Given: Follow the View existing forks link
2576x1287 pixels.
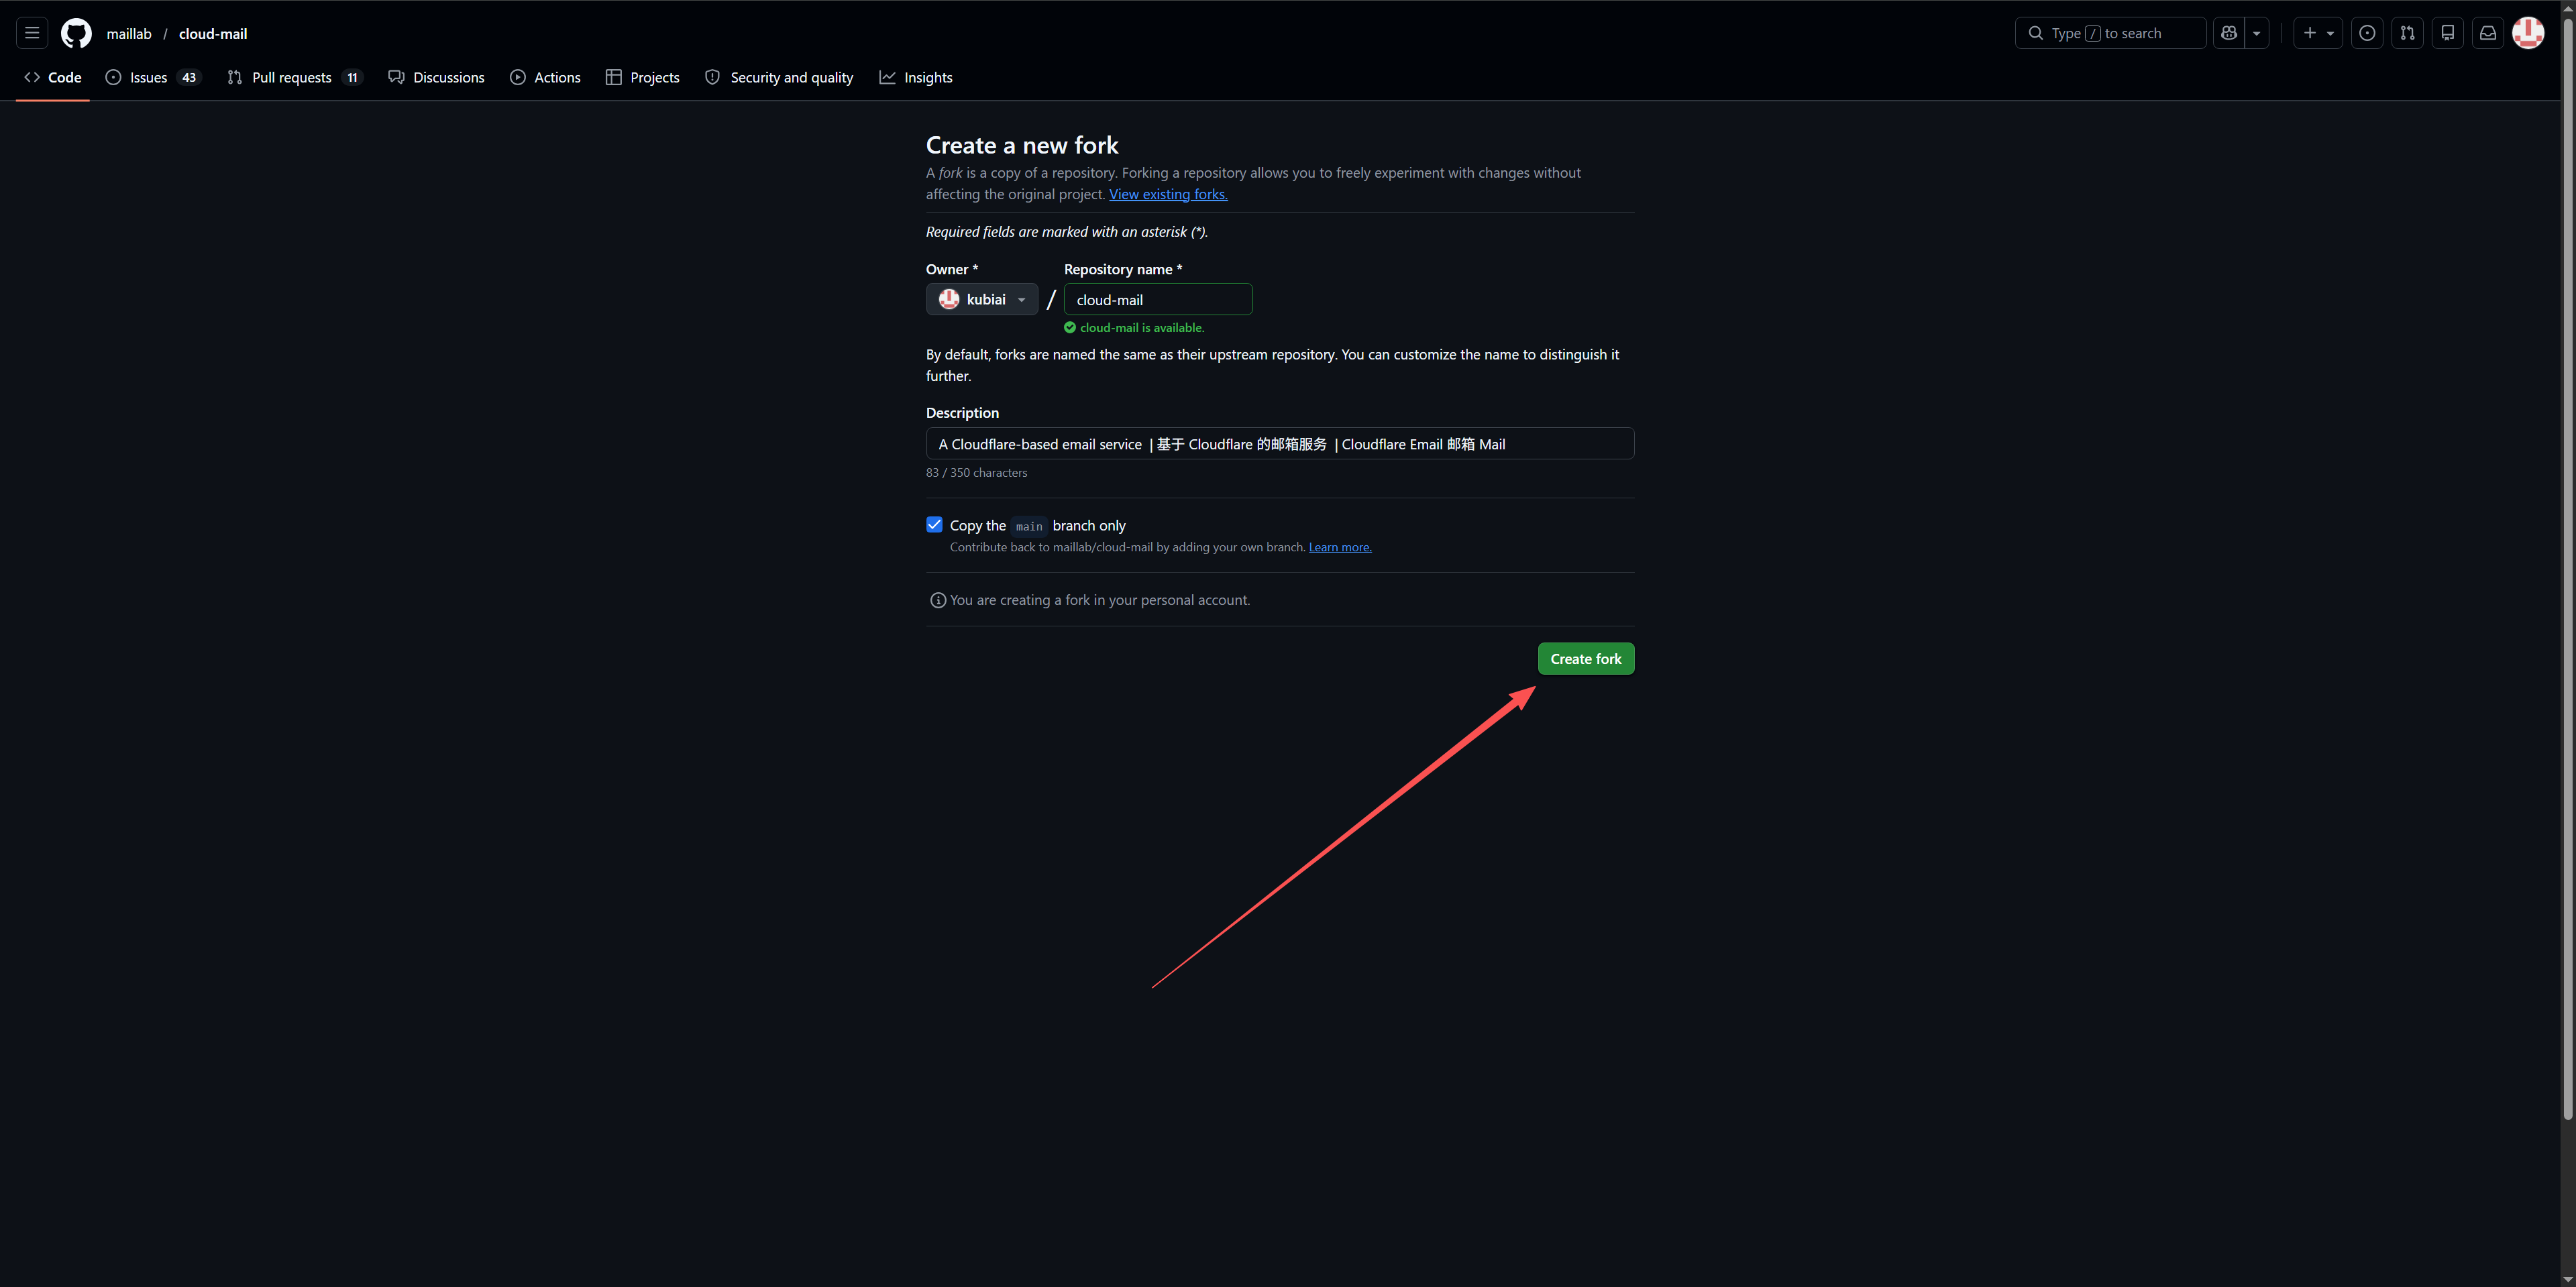Looking at the screenshot, I should click(1168, 194).
